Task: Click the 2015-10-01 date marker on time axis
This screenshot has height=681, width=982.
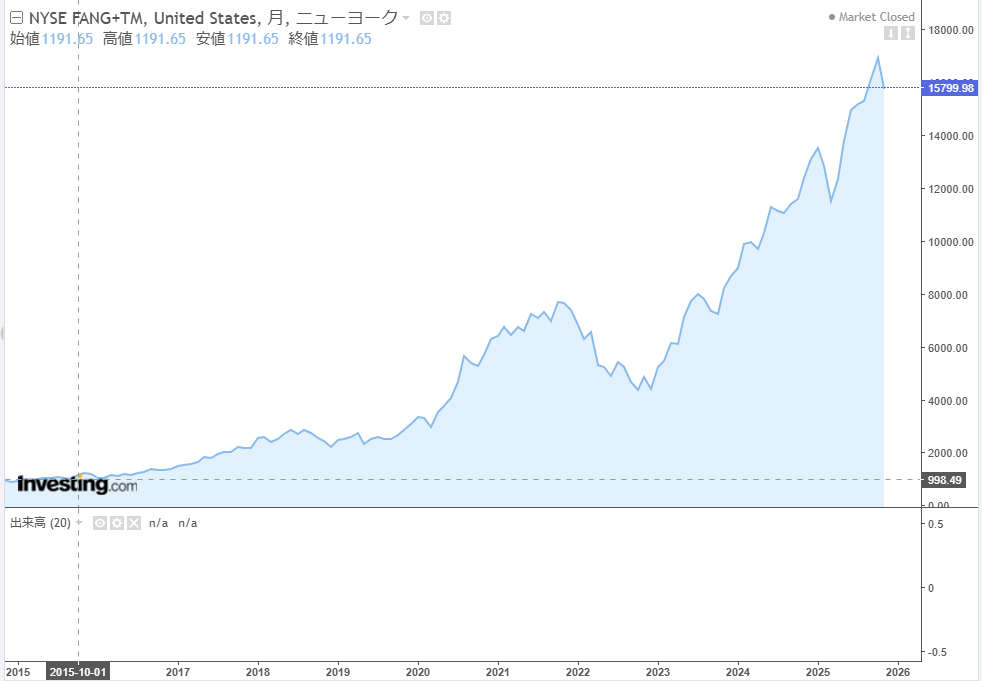Action: pyautogui.click(x=78, y=671)
